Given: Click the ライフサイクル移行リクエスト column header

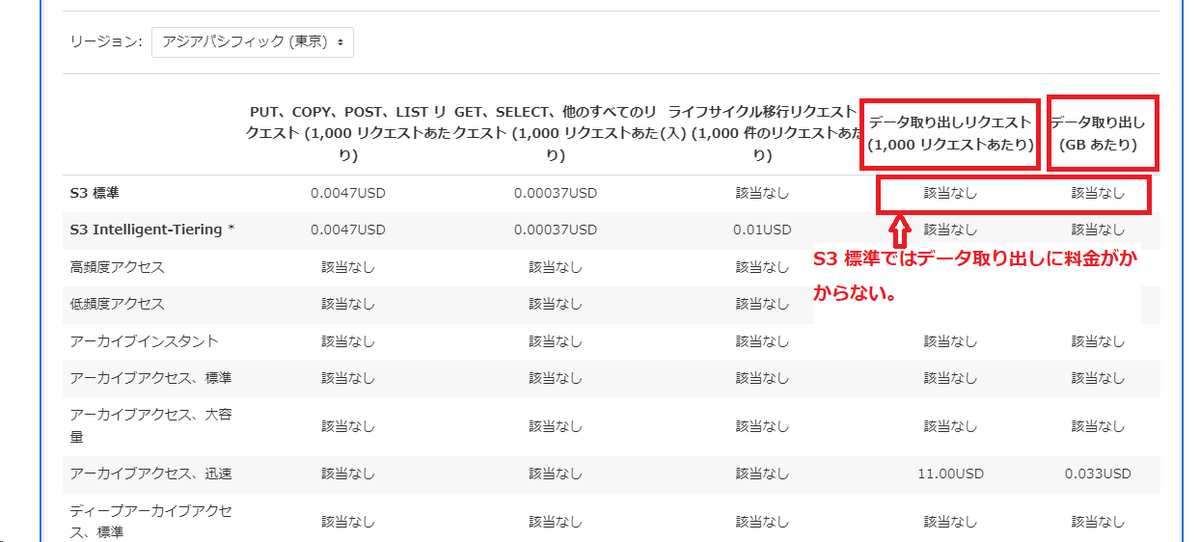Looking at the screenshot, I should 762,133.
